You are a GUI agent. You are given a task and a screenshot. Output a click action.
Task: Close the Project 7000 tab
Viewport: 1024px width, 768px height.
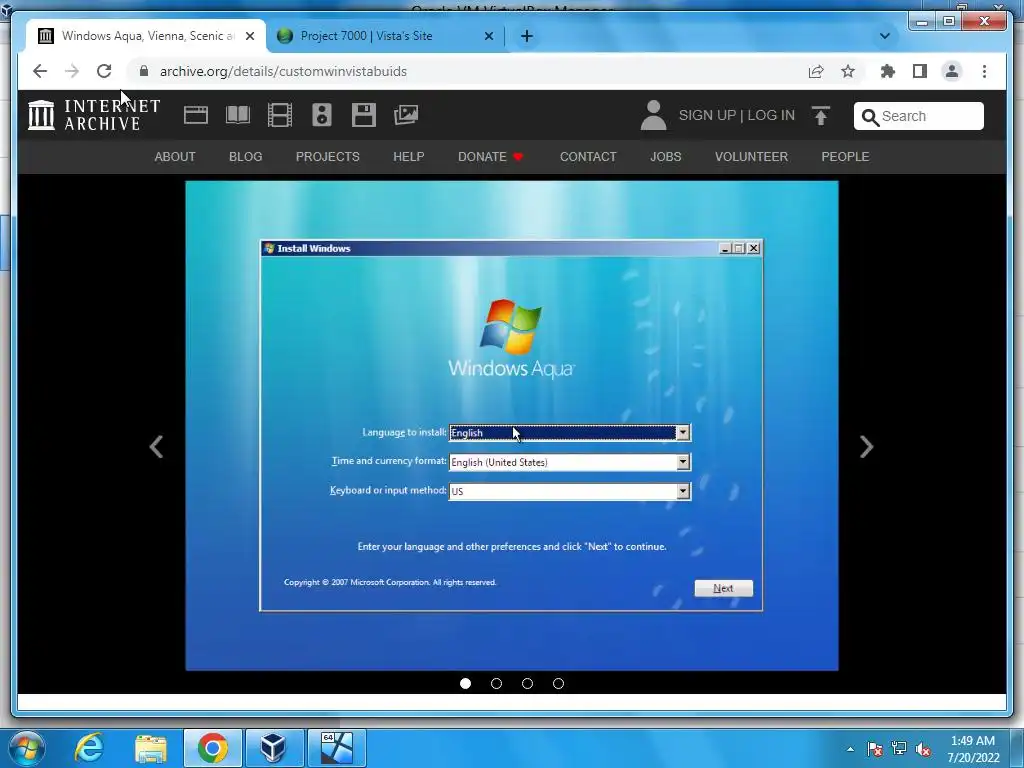488,36
